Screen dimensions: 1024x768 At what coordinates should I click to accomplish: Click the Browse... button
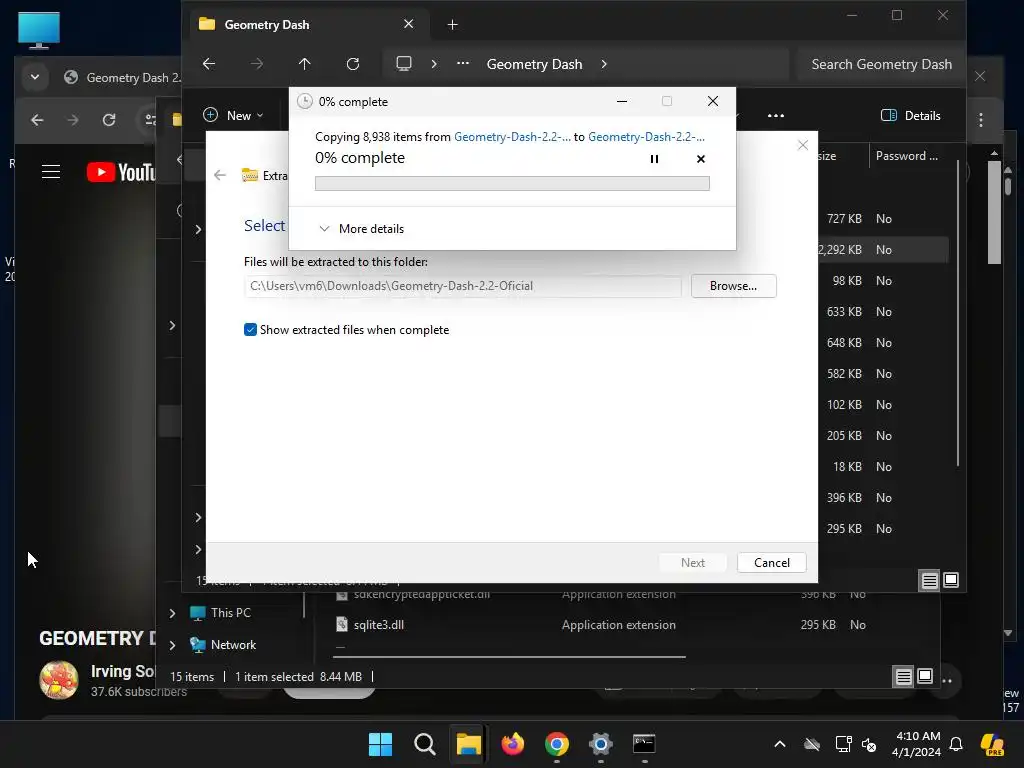(x=733, y=286)
